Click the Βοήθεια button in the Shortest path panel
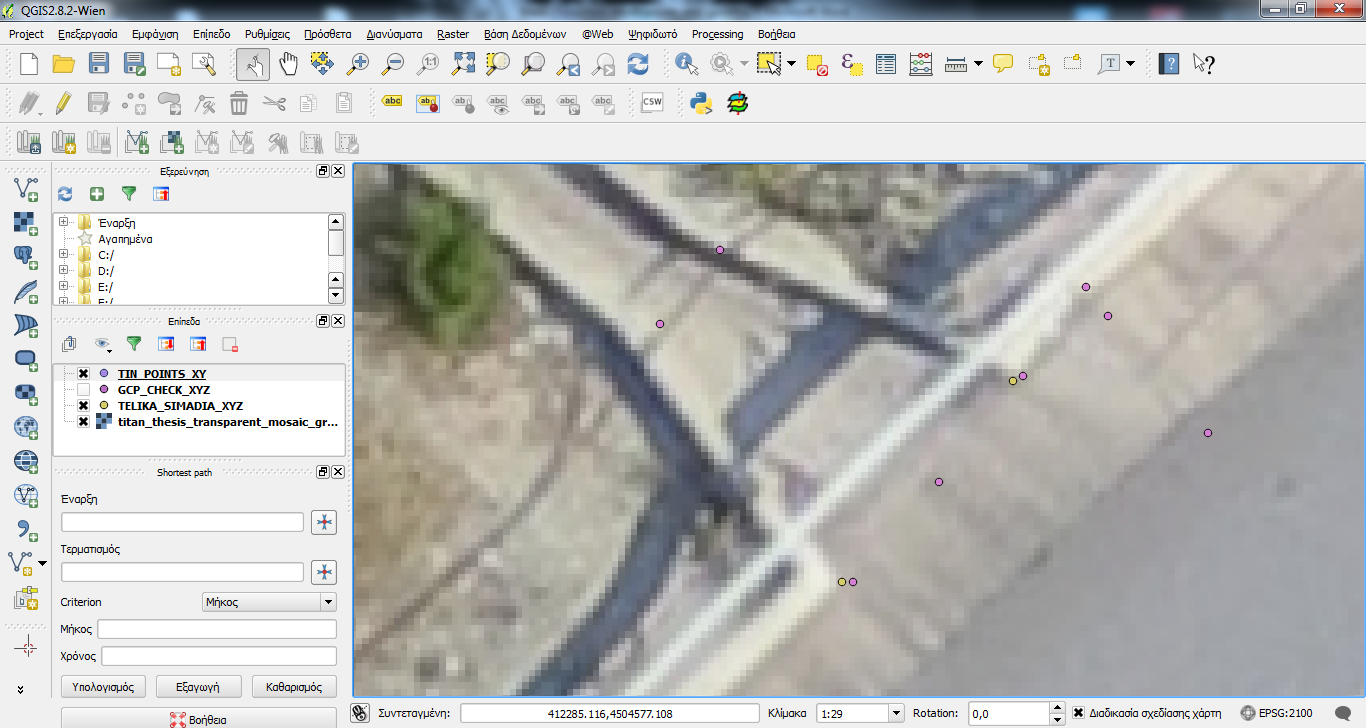1366x728 pixels. pyautogui.click(x=198, y=719)
